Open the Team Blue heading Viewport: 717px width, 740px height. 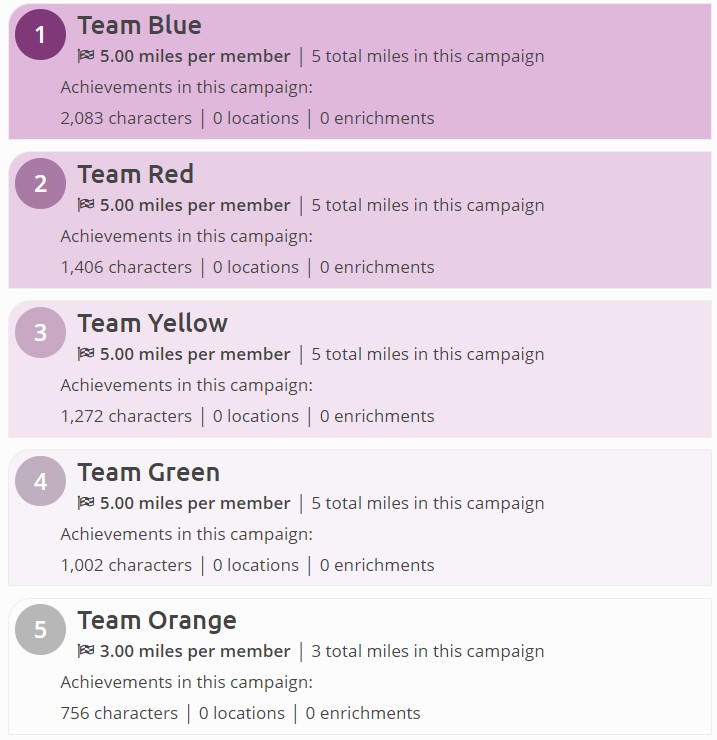(139, 25)
